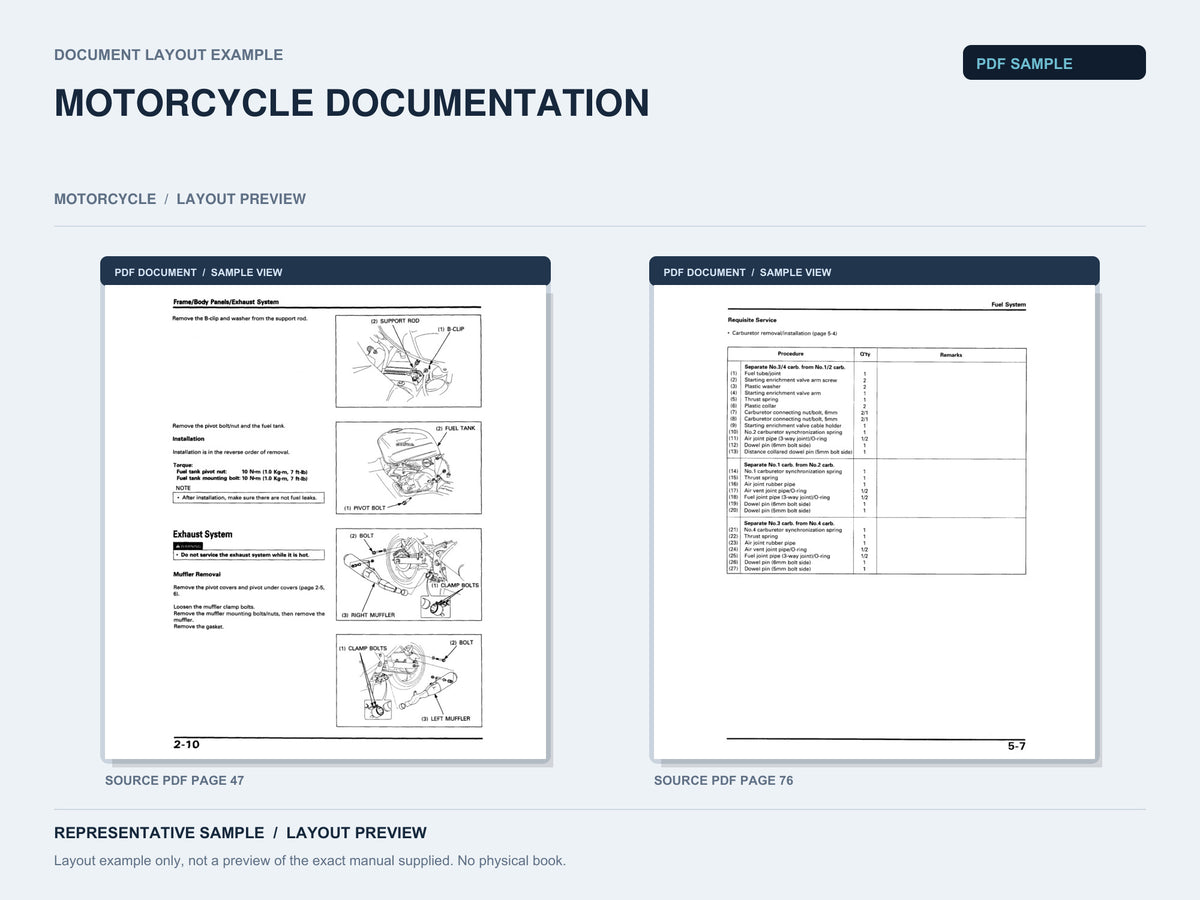Click the PDF SAMPLE badge
Viewport: 1200px width, 900px height.
pos(1054,63)
